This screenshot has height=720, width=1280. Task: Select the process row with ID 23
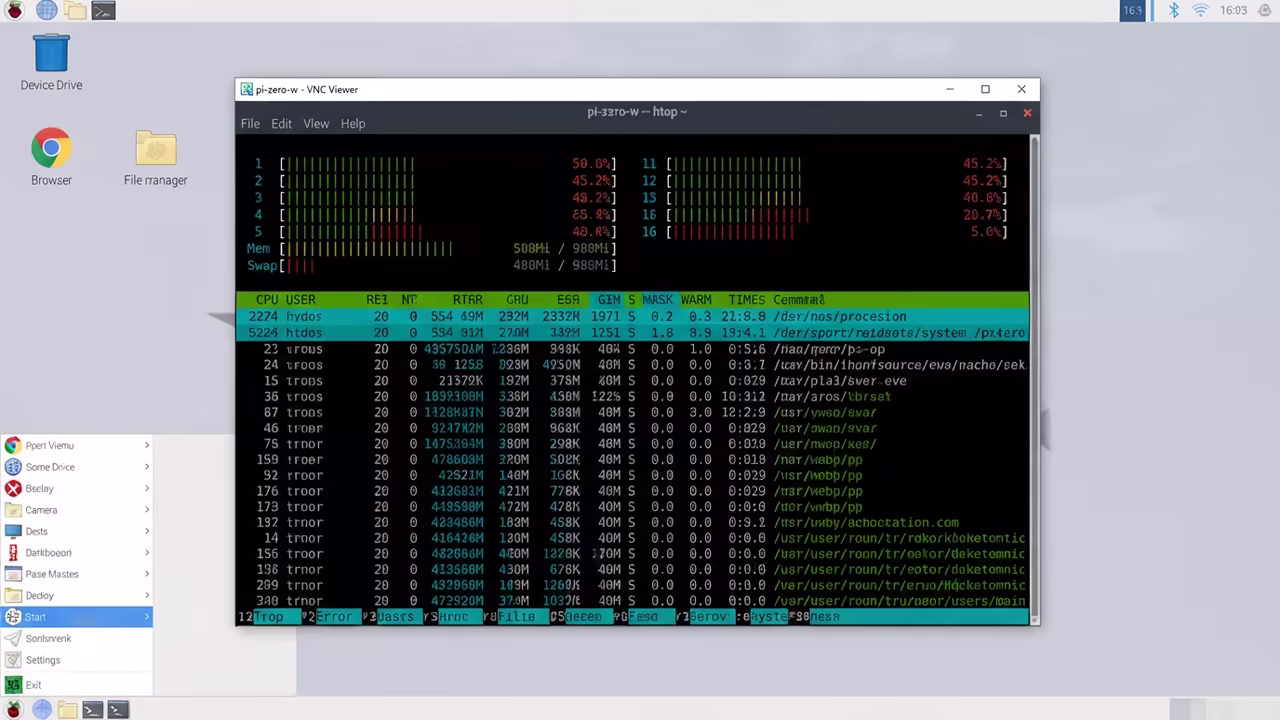click(x=632, y=349)
